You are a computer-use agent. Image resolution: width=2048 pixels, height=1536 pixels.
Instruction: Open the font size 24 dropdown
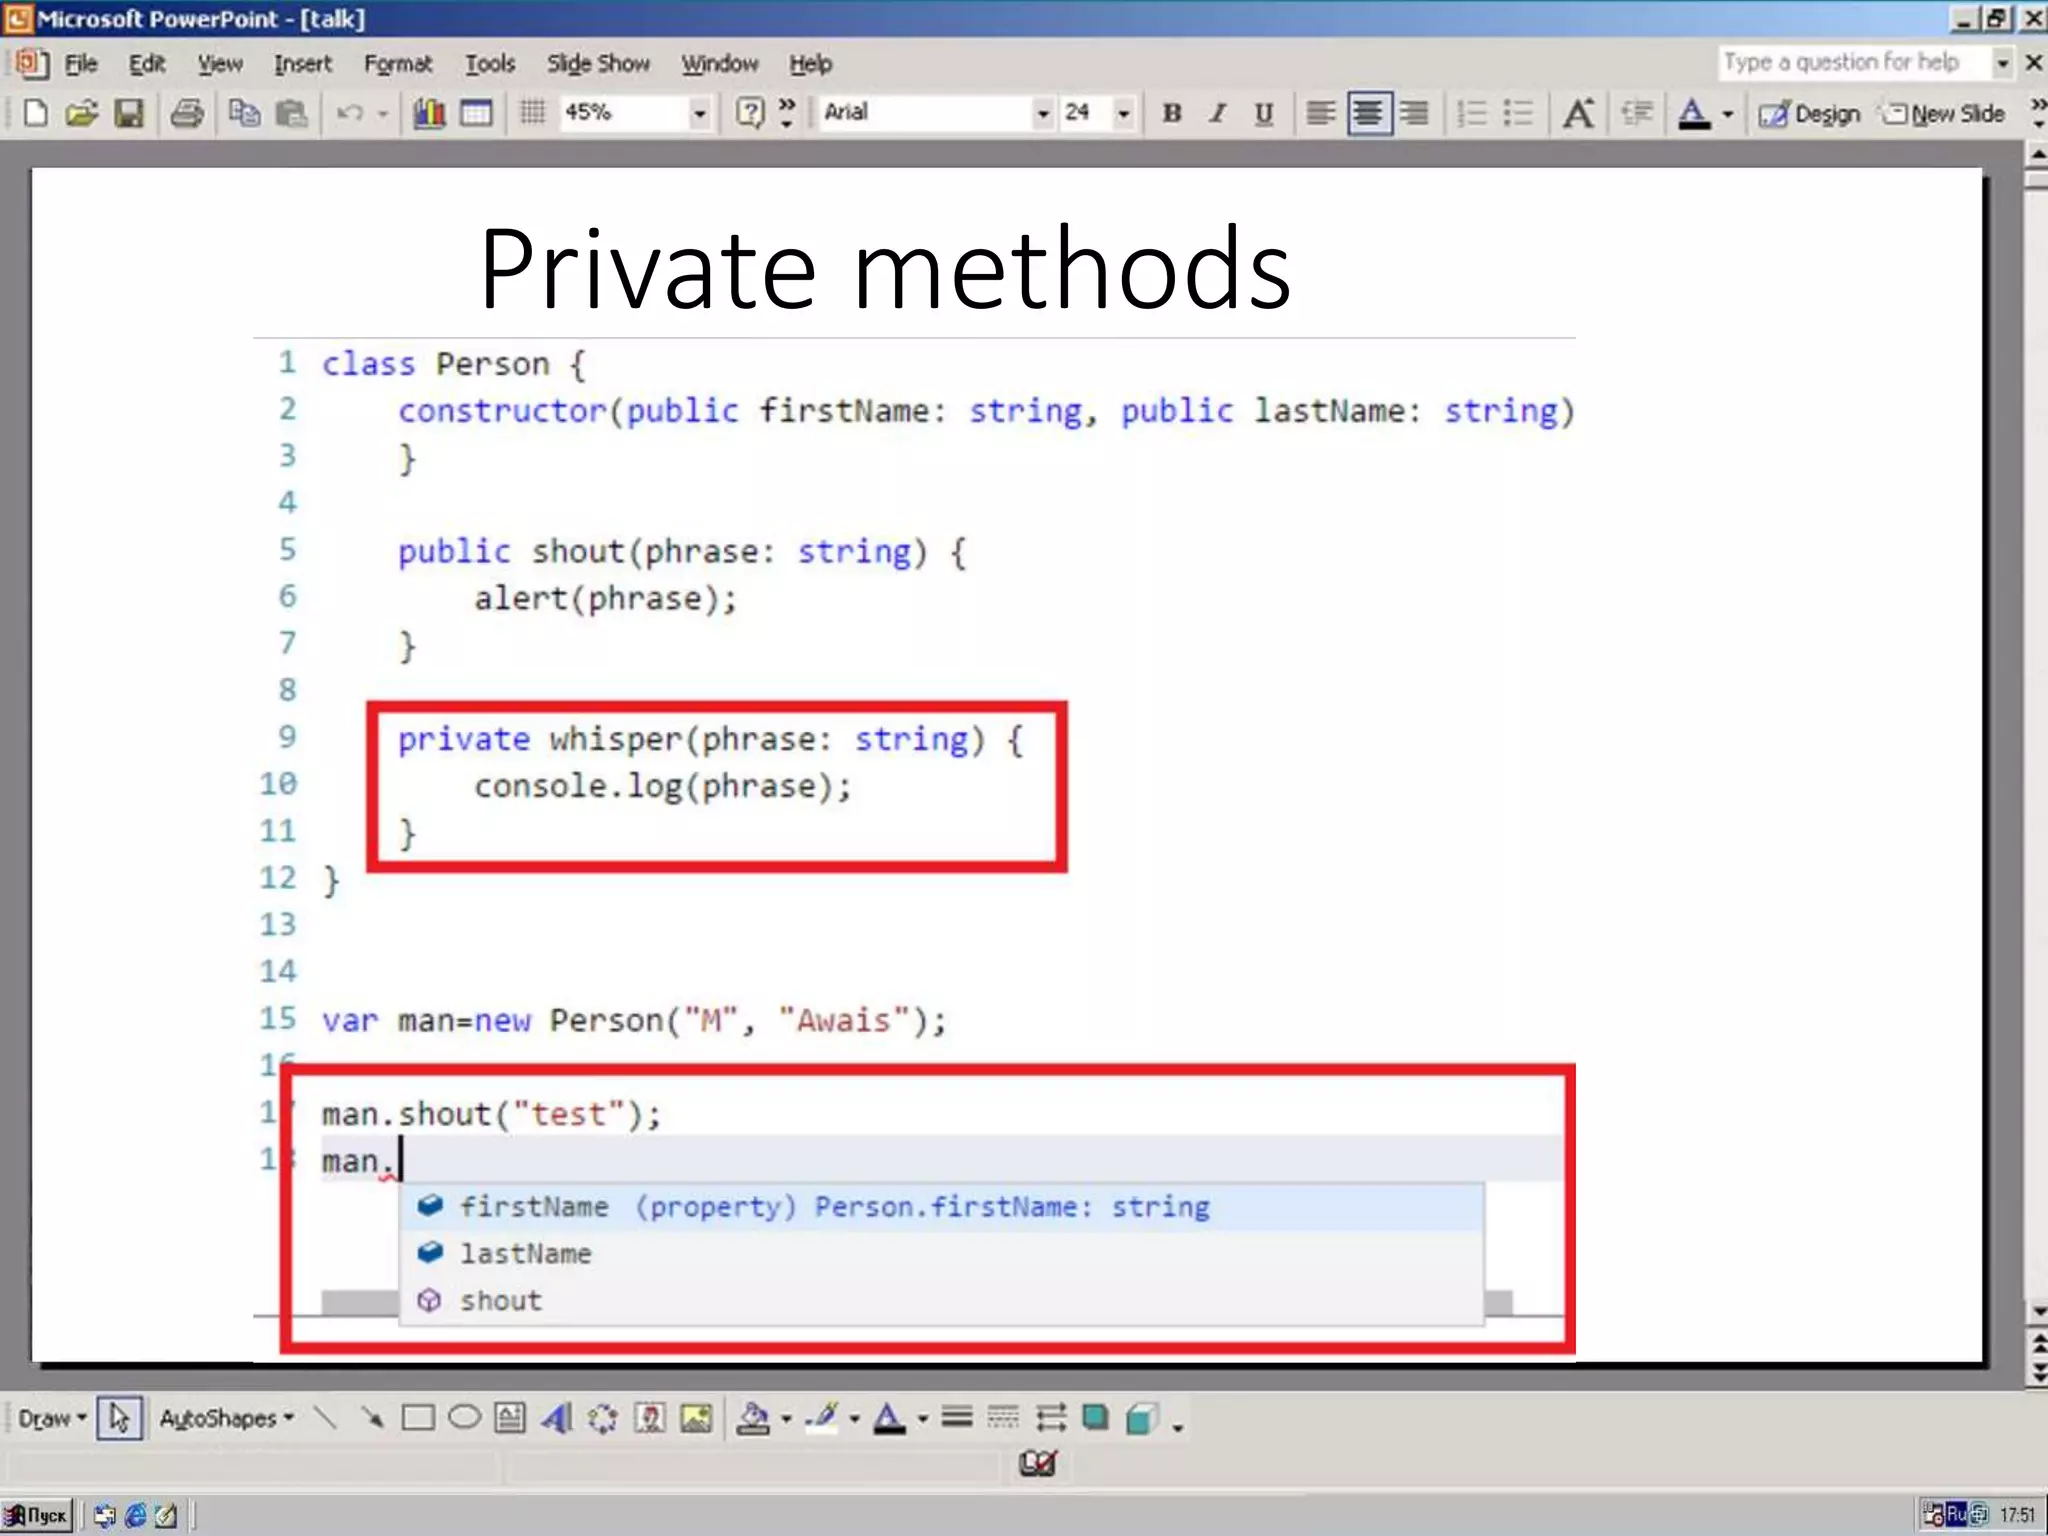(1124, 113)
